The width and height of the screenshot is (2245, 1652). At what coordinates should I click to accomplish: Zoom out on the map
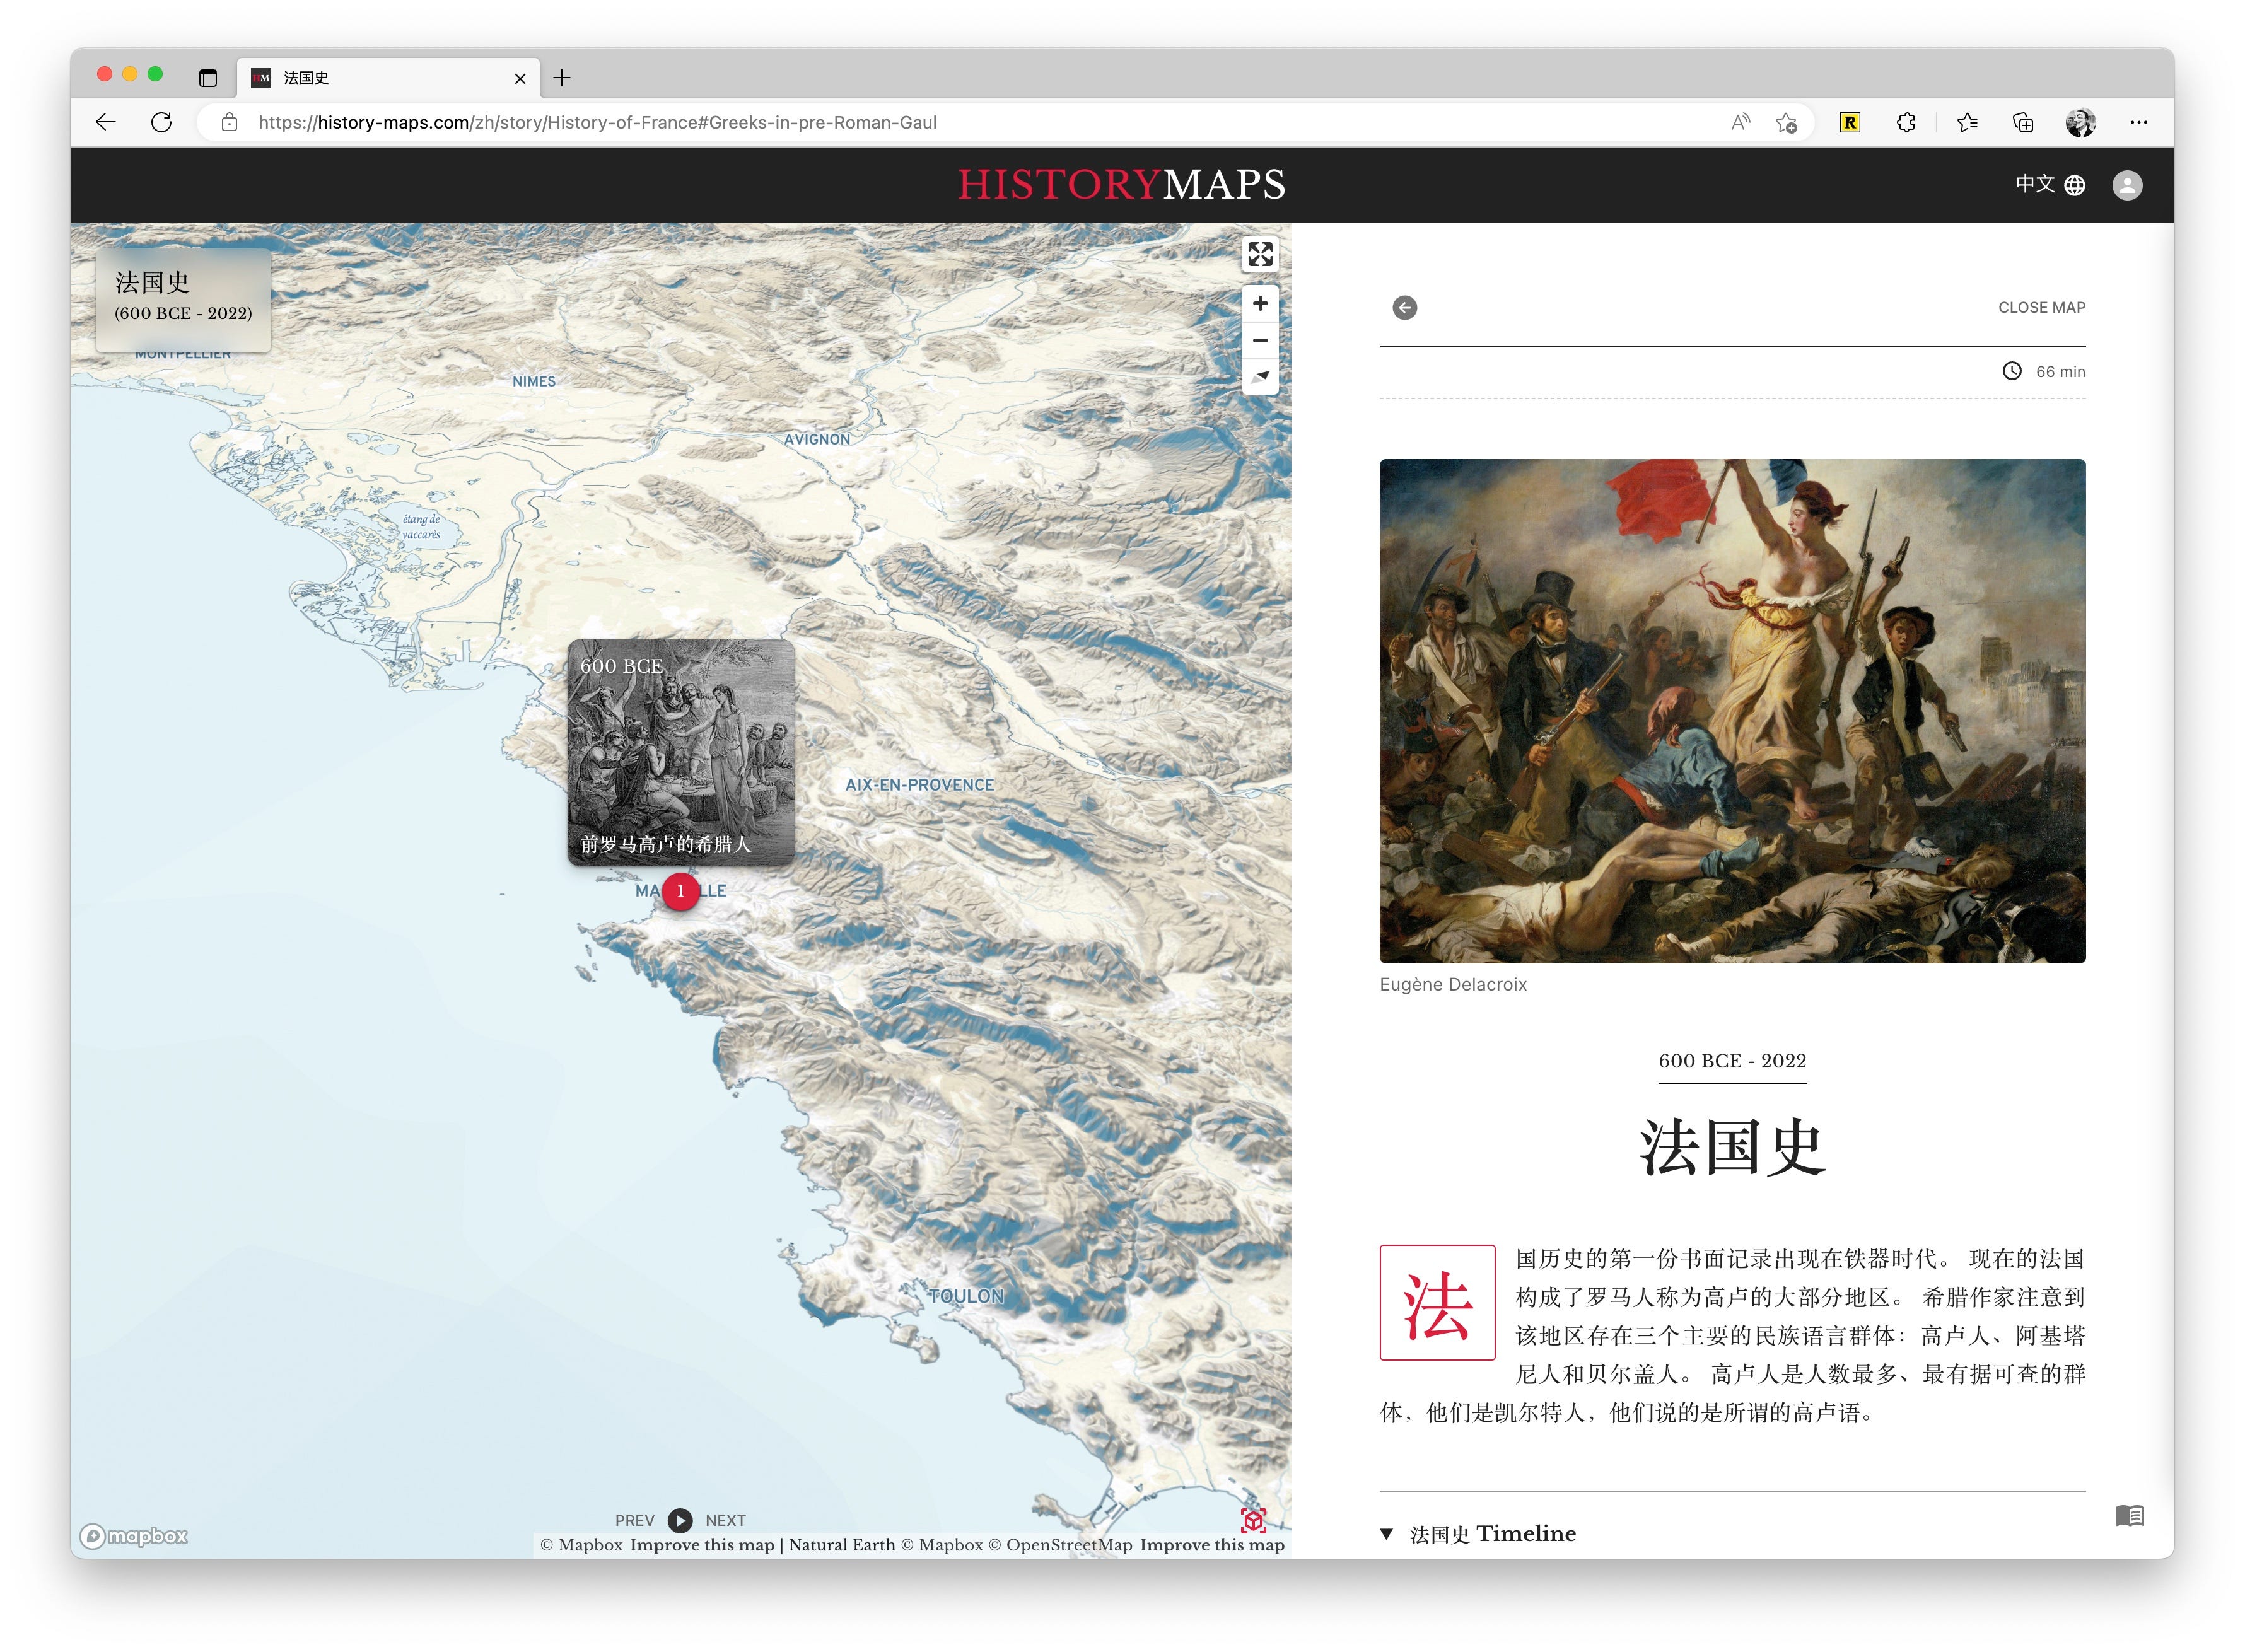tap(1260, 340)
